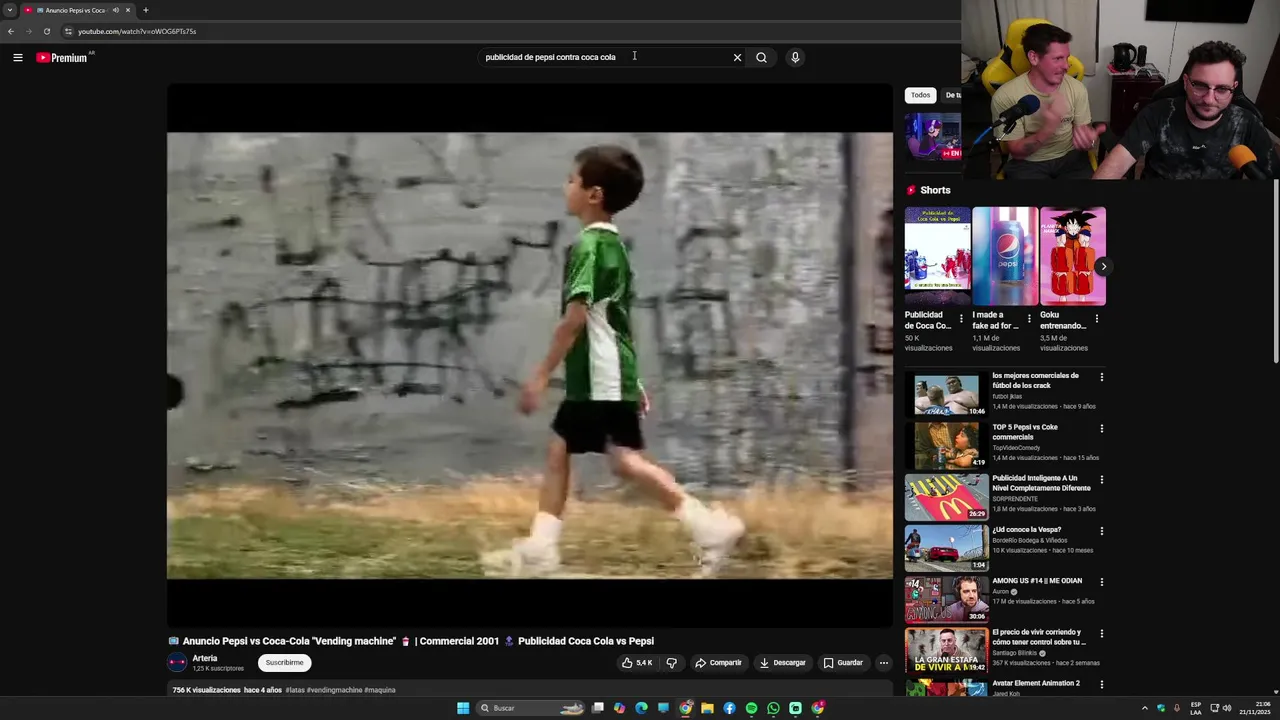This screenshot has height=720, width=1280.
Task: Open 'Avatar Element Animation 2' video title
Action: click(1036, 684)
